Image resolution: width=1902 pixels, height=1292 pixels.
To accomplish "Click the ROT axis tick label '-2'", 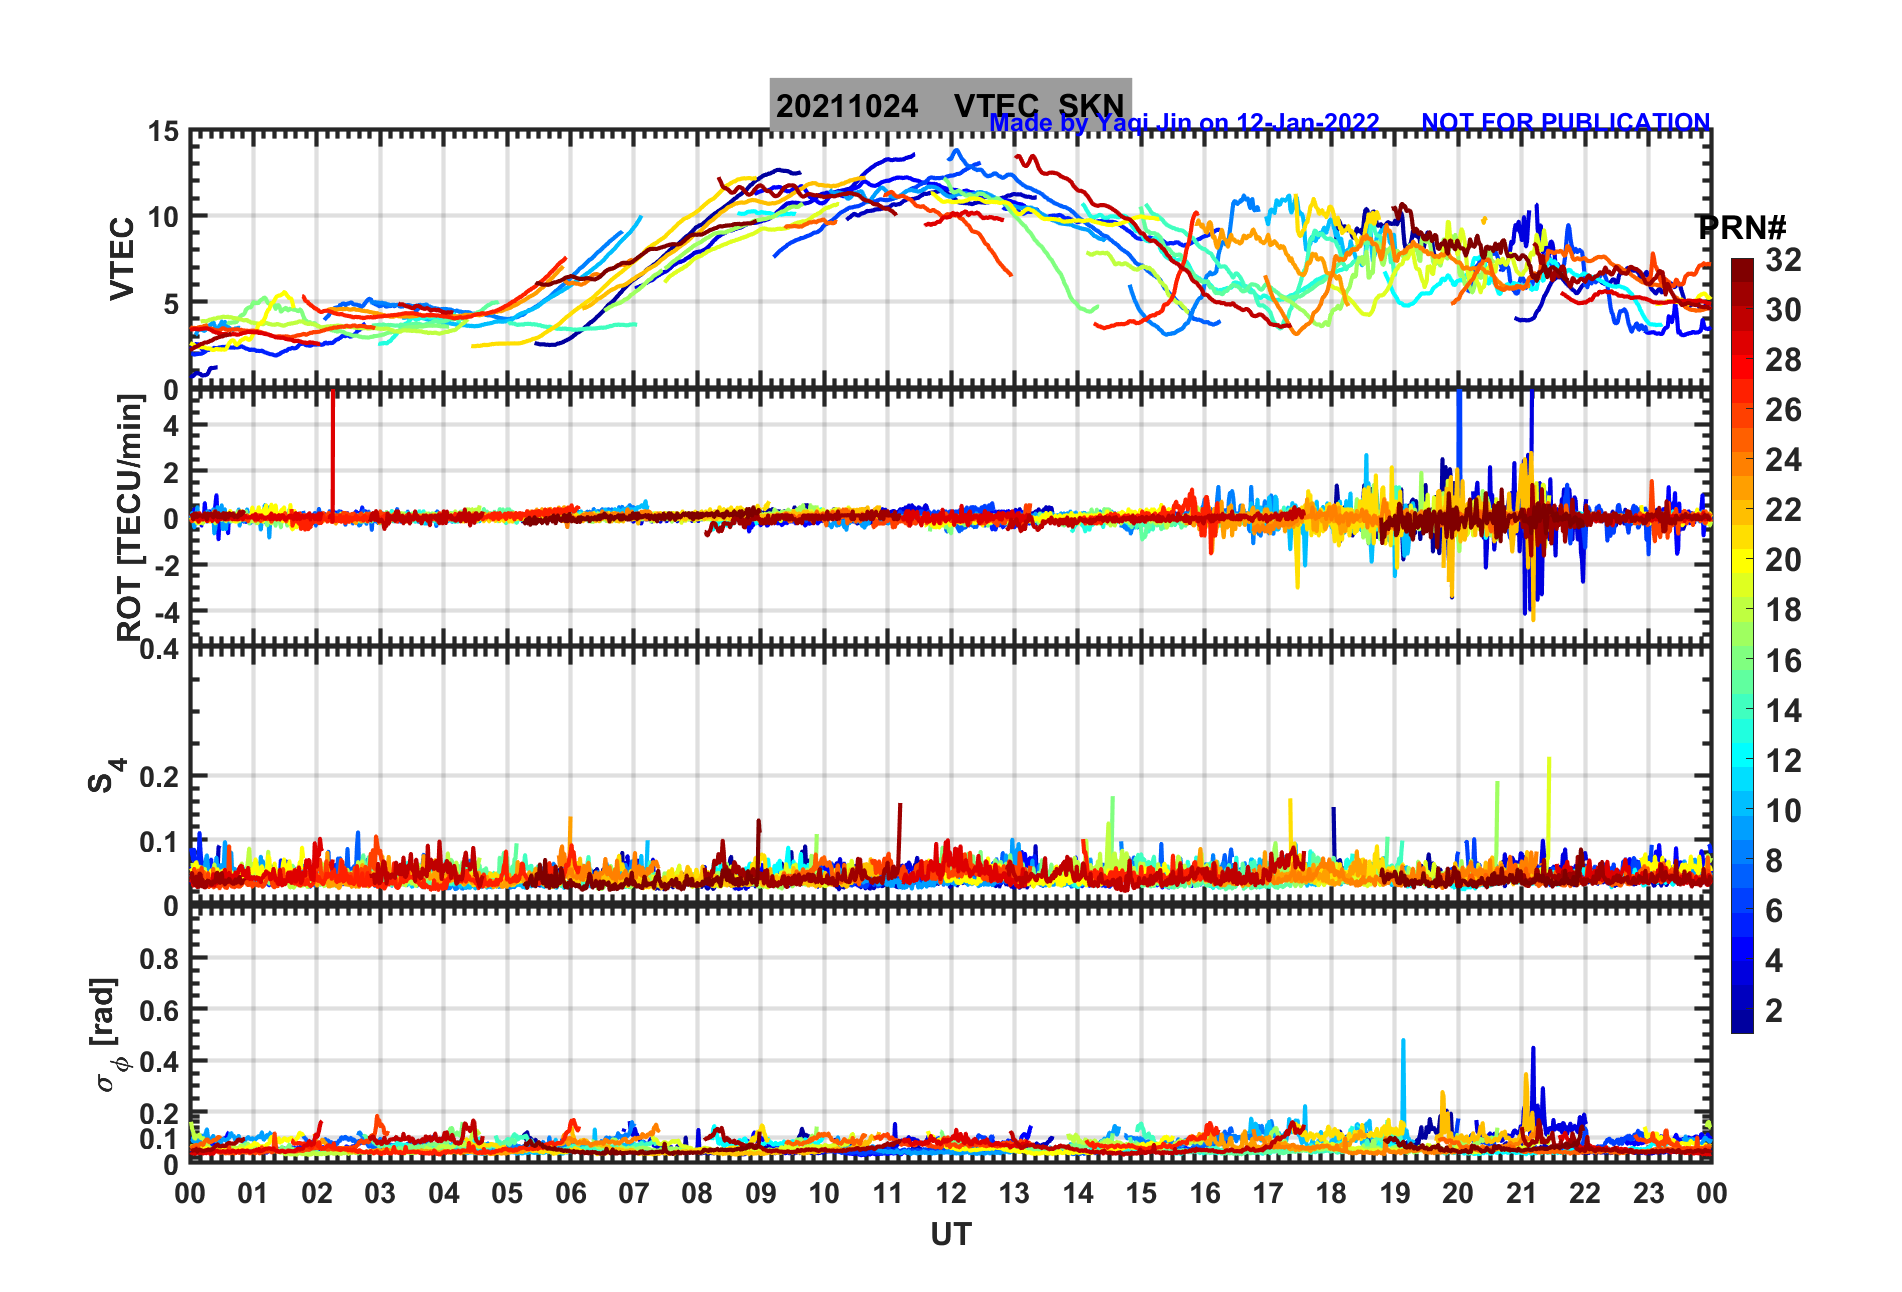I will [167, 565].
